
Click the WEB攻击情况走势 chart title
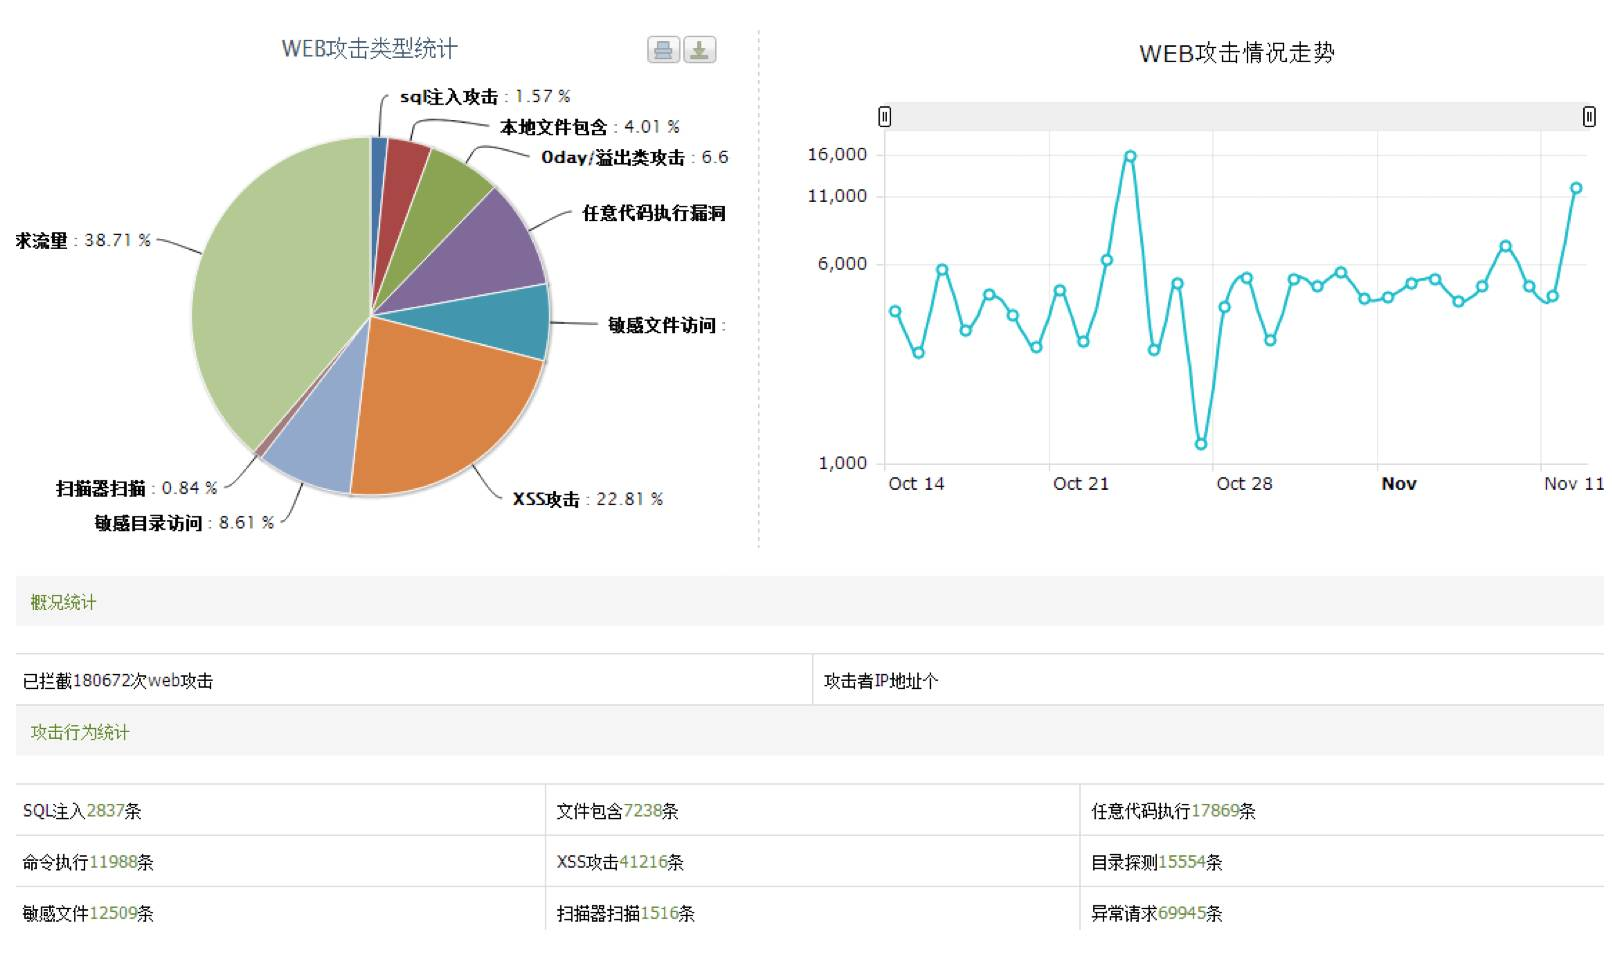pos(1237,53)
